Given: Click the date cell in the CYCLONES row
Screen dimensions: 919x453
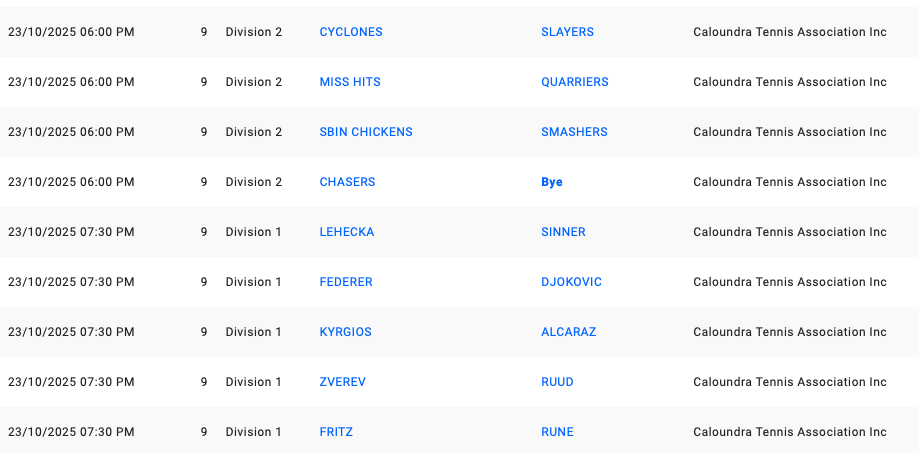Looking at the screenshot, I should click(71, 32).
